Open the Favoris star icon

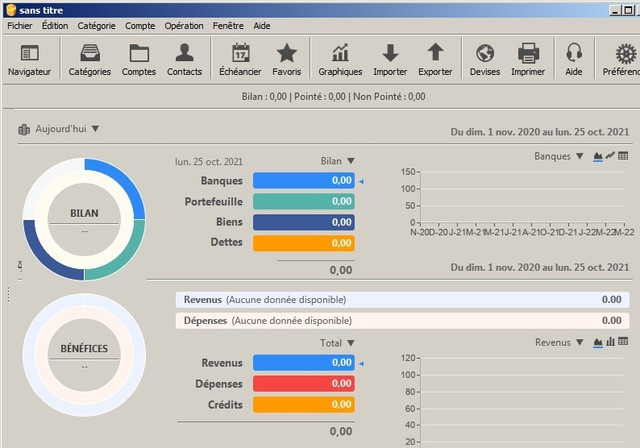click(287, 53)
